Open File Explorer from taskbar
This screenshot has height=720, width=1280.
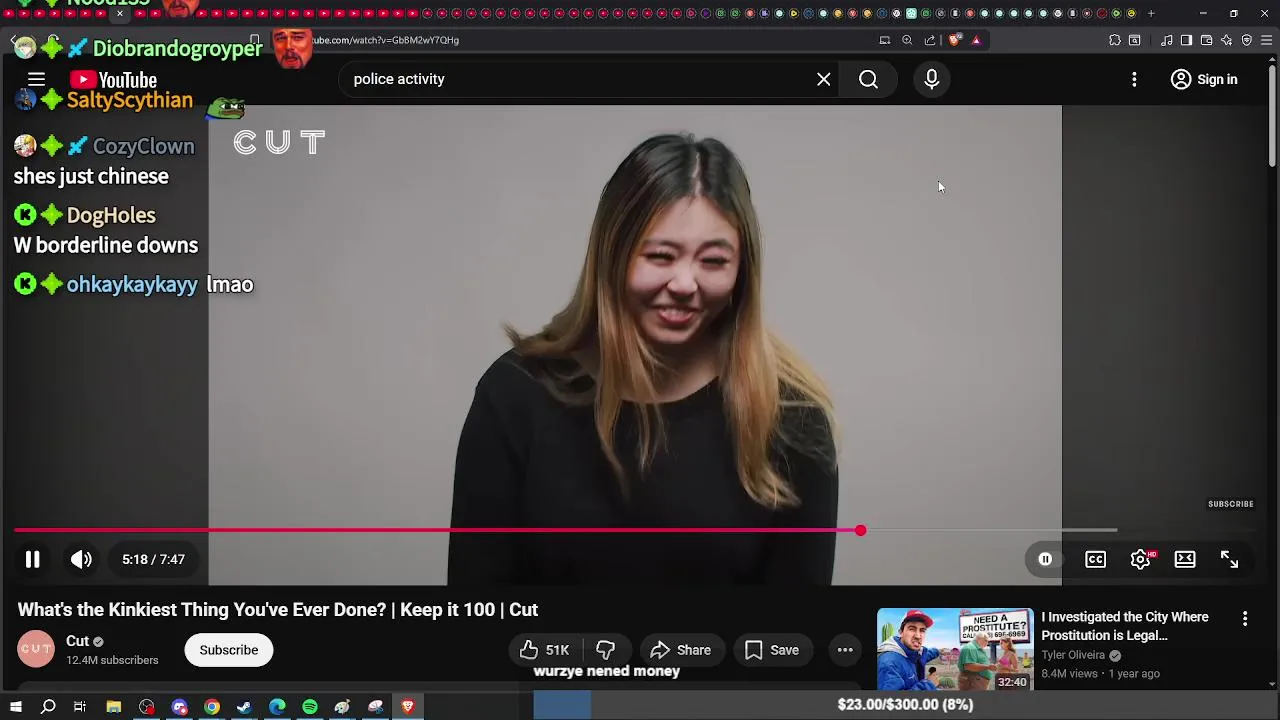(x=114, y=707)
